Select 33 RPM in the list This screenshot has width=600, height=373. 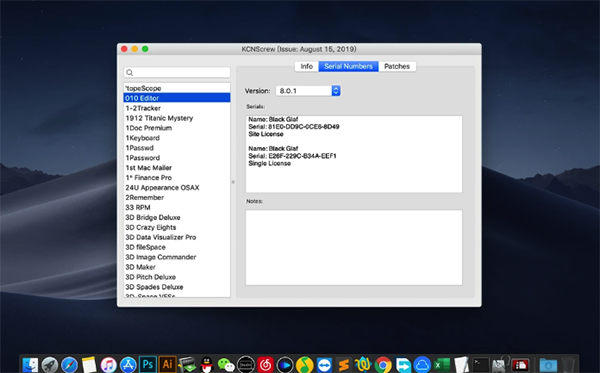pos(177,207)
